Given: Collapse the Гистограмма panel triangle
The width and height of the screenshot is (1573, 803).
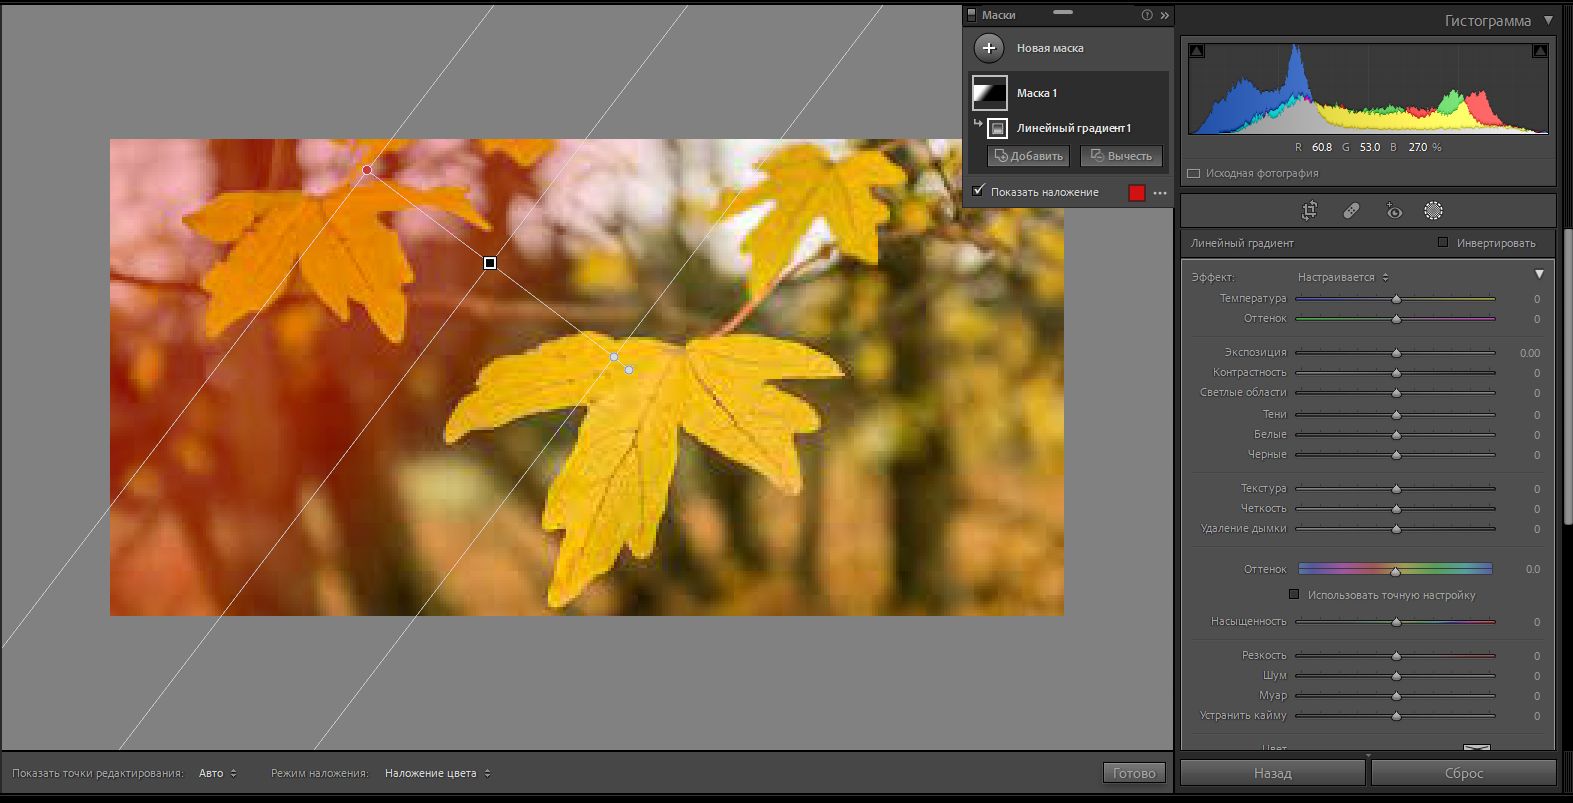Looking at the screenshot, I should [x=1548, y=20].
